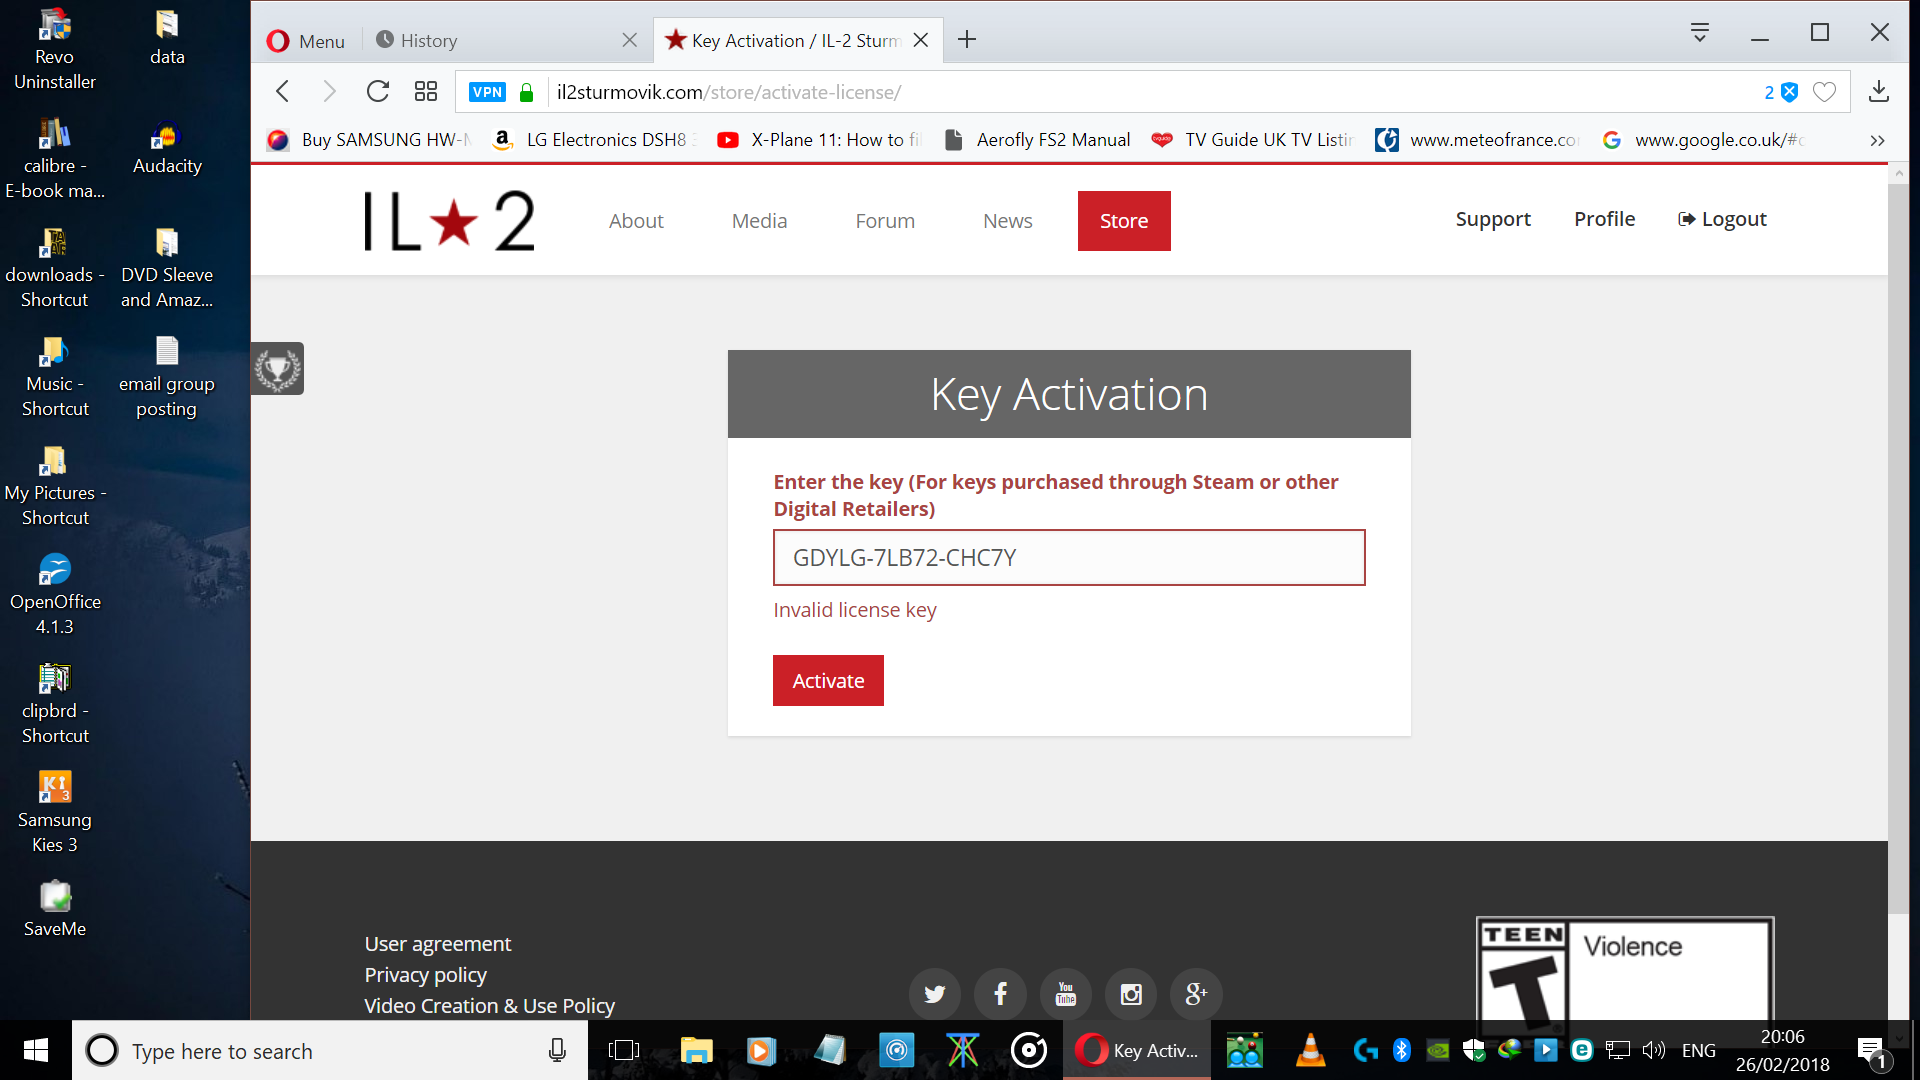Click the Logout link
Image resolution: width=1920 pixels, height=1080 pixels.
click(1722, 219)
